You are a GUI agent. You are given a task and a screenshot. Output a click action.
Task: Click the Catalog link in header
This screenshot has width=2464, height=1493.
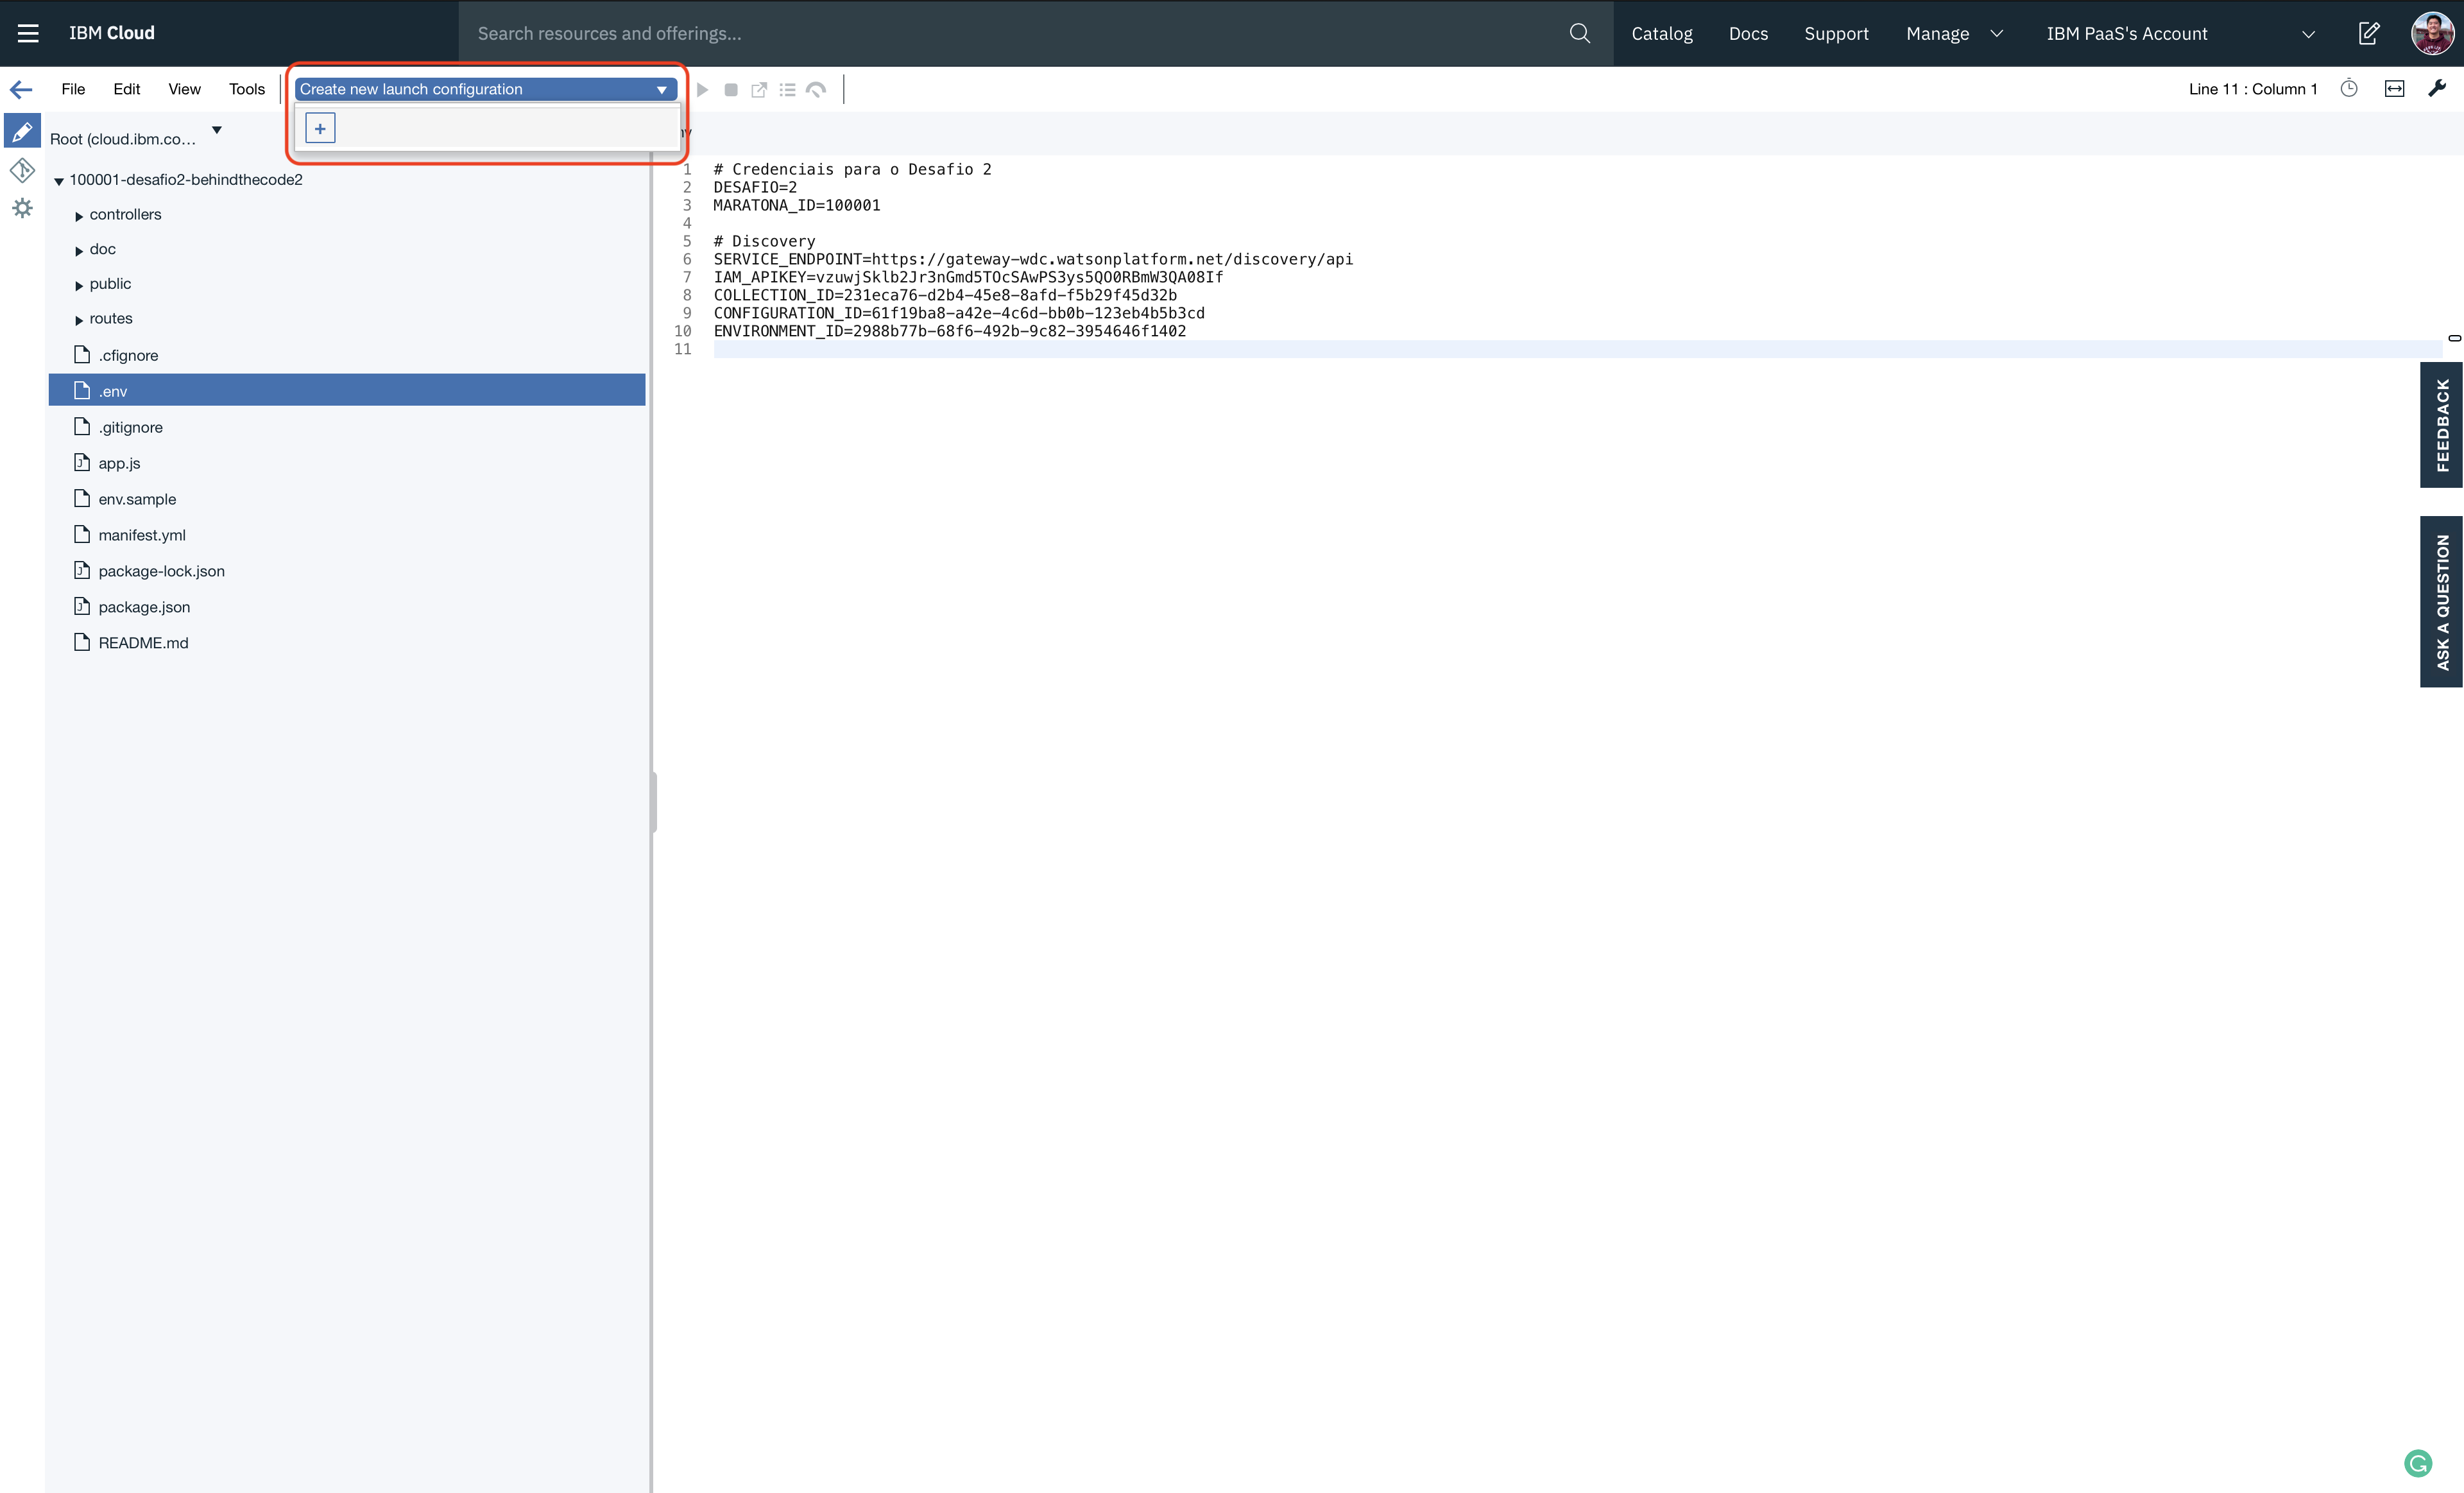click(x=1661, y=33)
